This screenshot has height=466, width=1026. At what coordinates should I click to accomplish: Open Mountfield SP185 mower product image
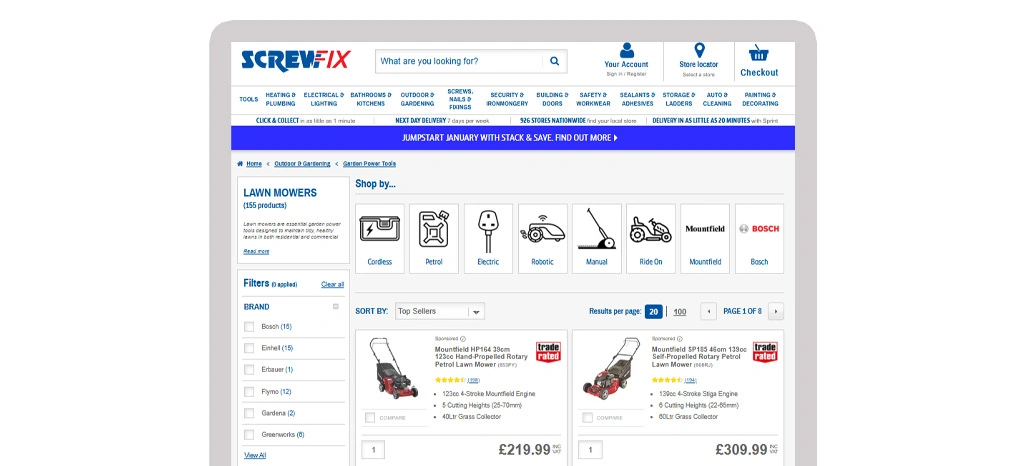pos(611,368)
